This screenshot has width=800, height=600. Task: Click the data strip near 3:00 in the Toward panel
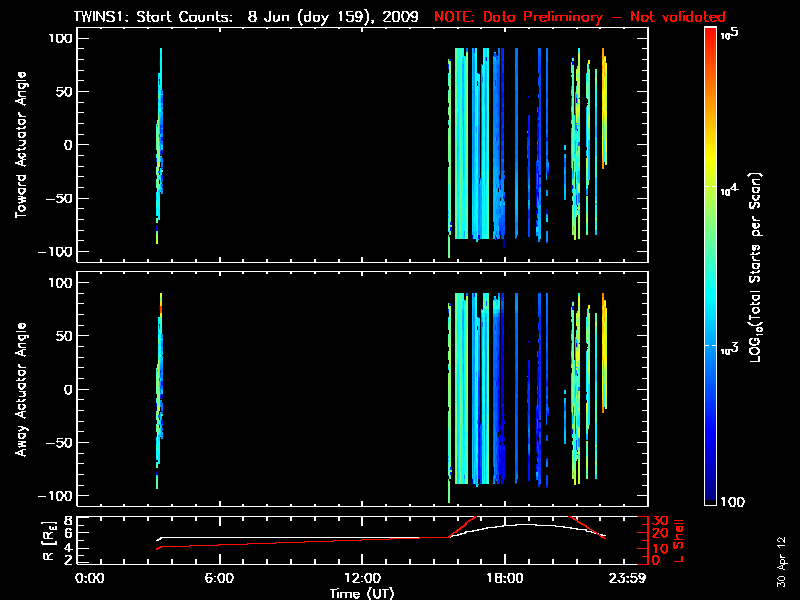(x=158, y=150)
